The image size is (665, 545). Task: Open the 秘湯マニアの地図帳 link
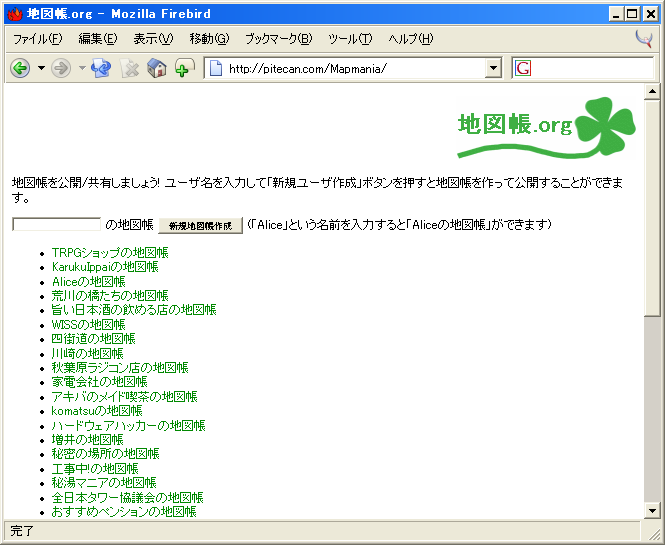104,483
